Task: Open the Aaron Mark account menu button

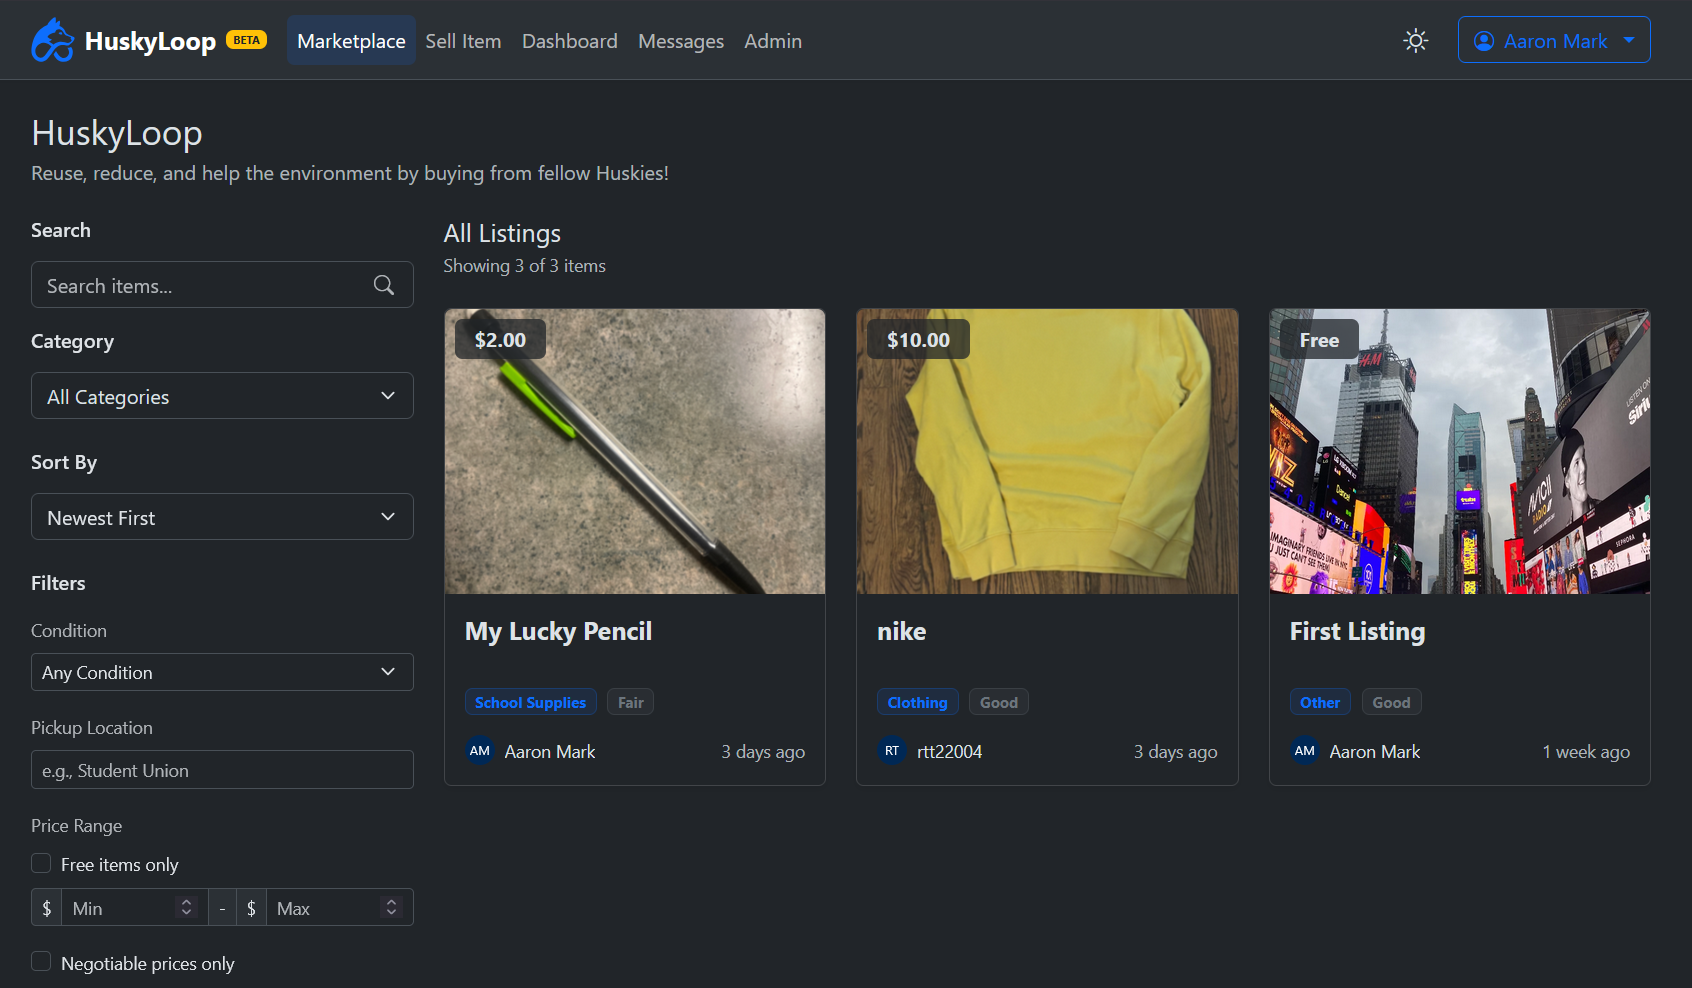Action: (x=1554, y=40)
